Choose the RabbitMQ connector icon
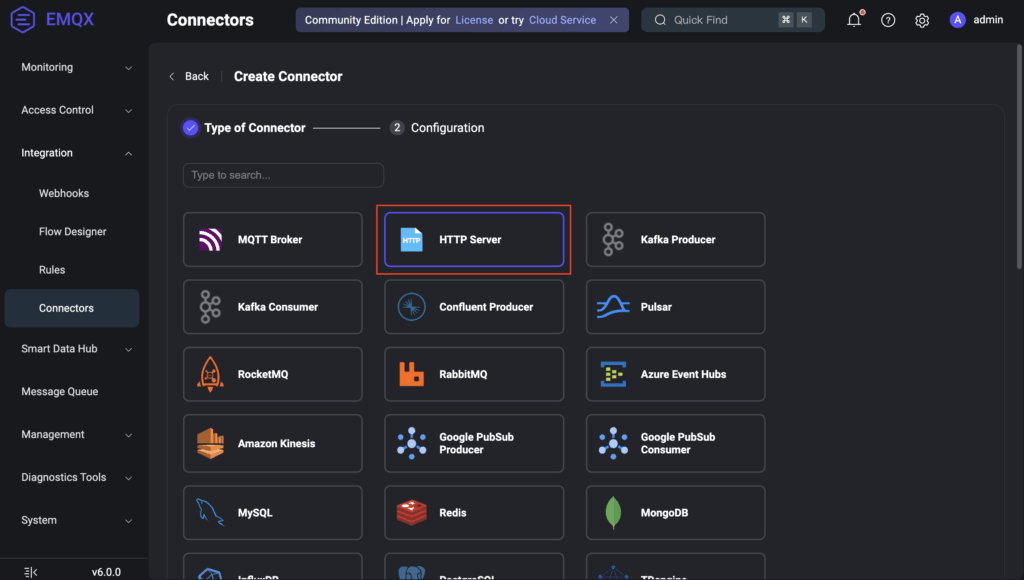 (x=411, y=375)
